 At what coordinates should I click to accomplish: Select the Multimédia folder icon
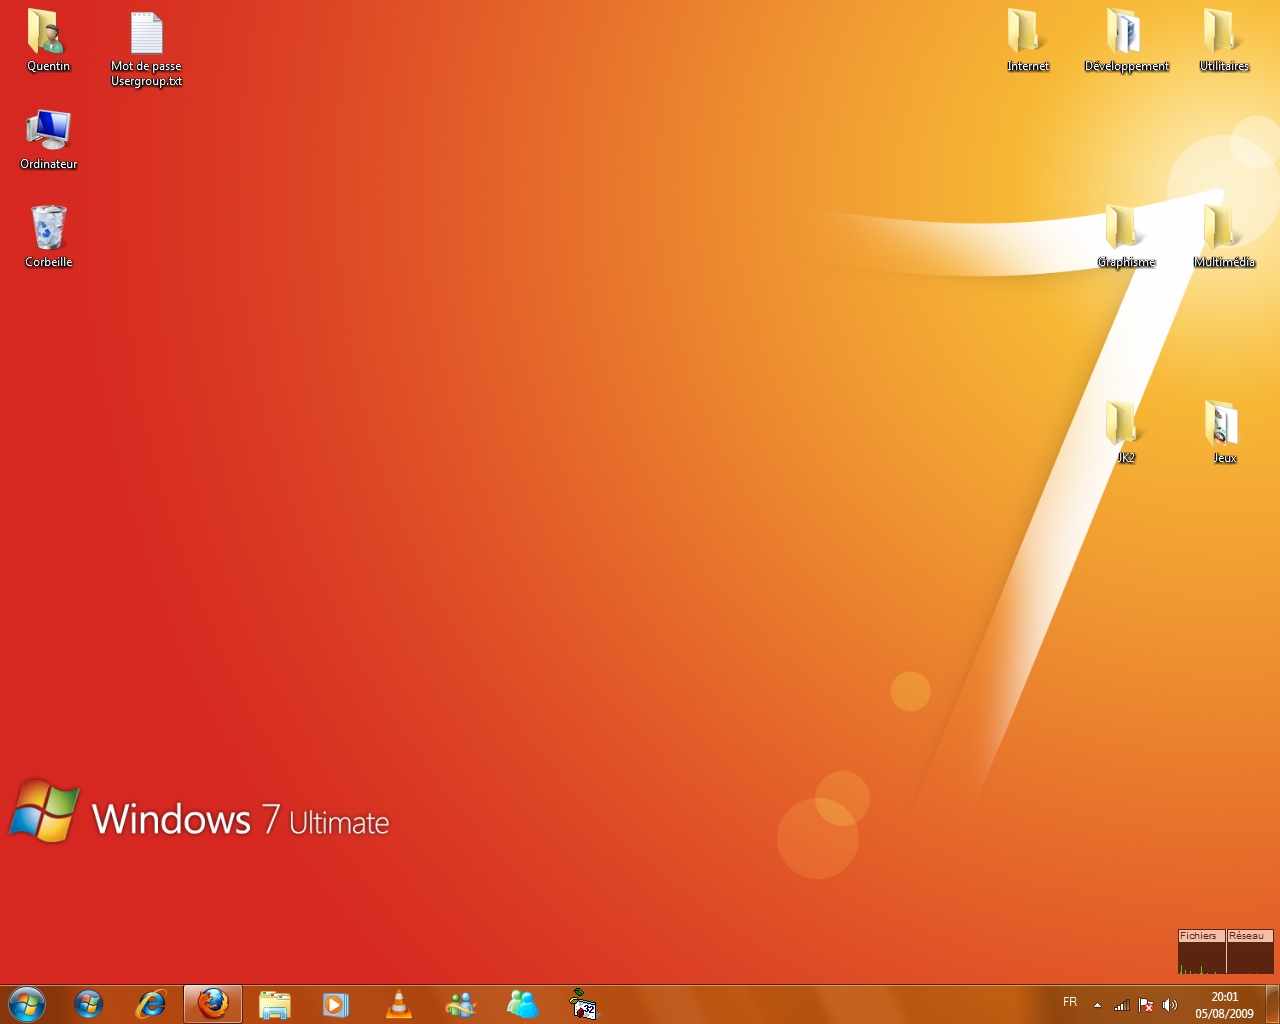1224,237
